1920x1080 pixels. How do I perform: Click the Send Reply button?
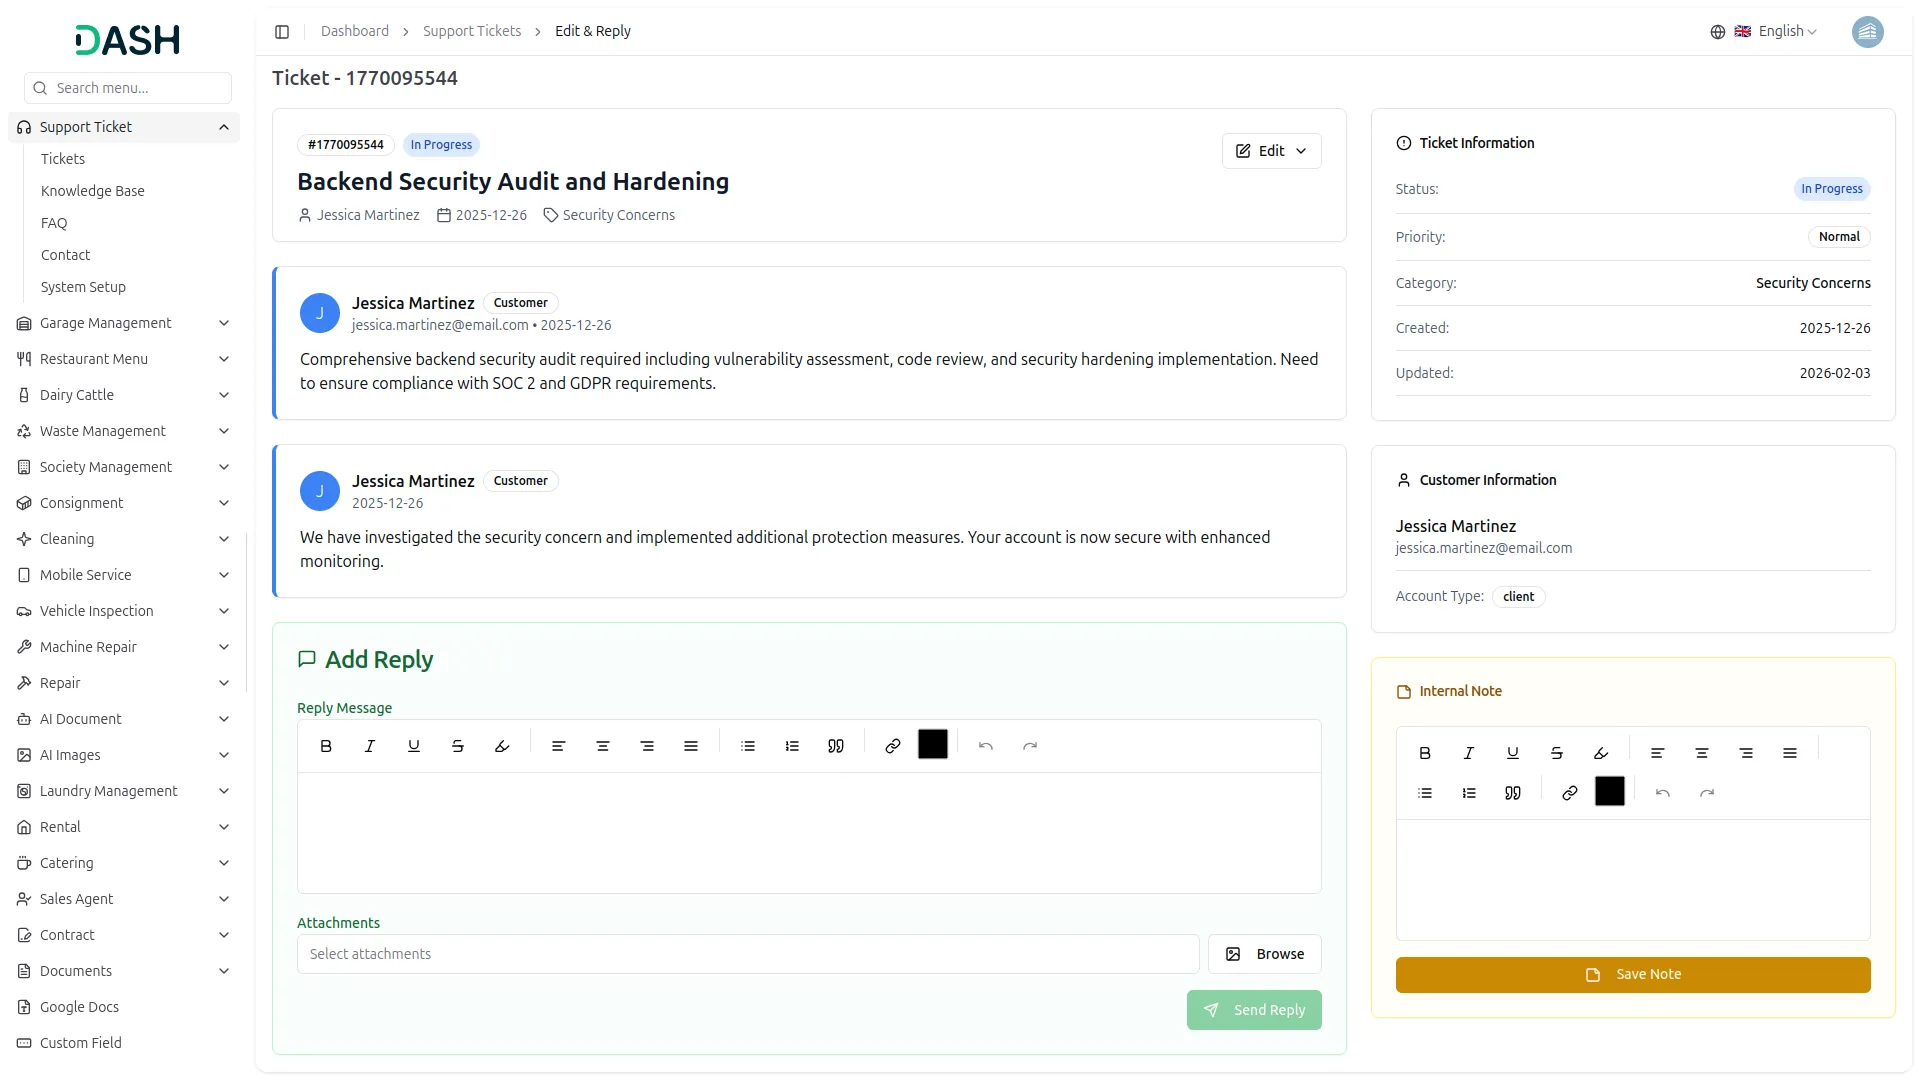tap(1254, 1010)
